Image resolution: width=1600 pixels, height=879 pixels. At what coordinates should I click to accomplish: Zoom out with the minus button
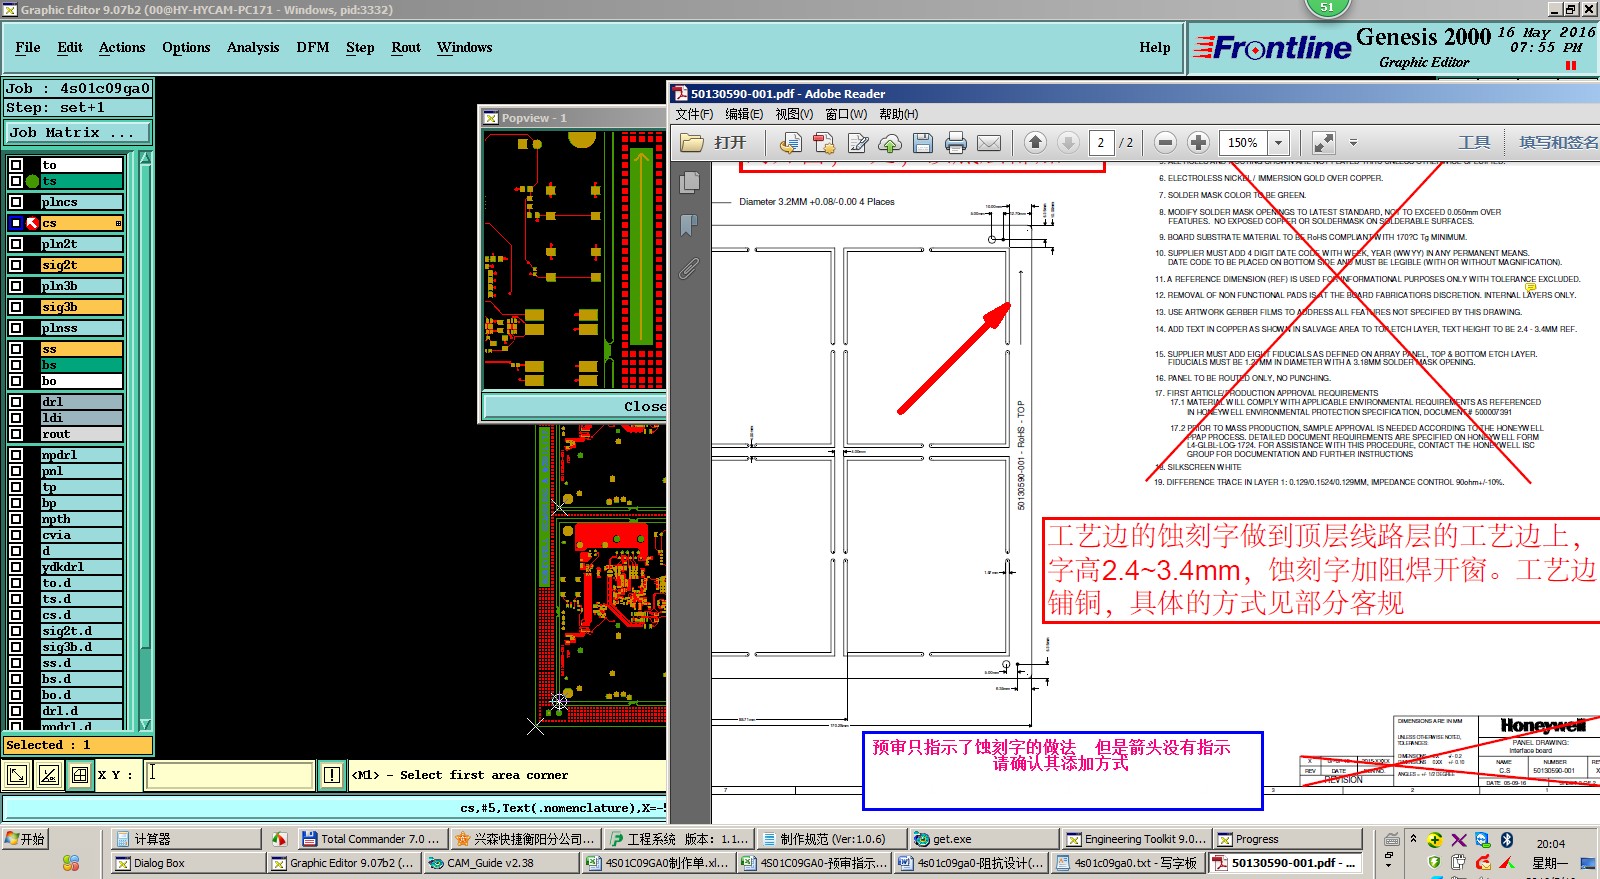click(x=1164, y=143)
